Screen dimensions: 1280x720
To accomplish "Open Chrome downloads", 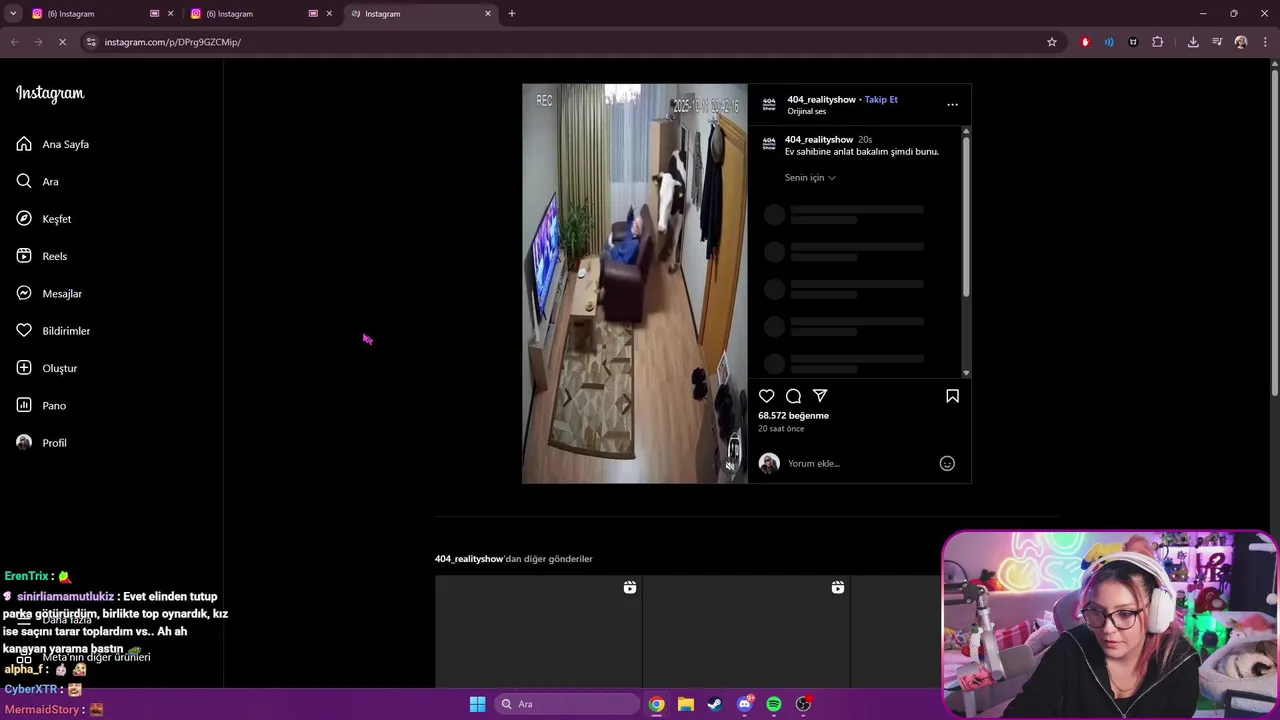I will point(1193,42).
